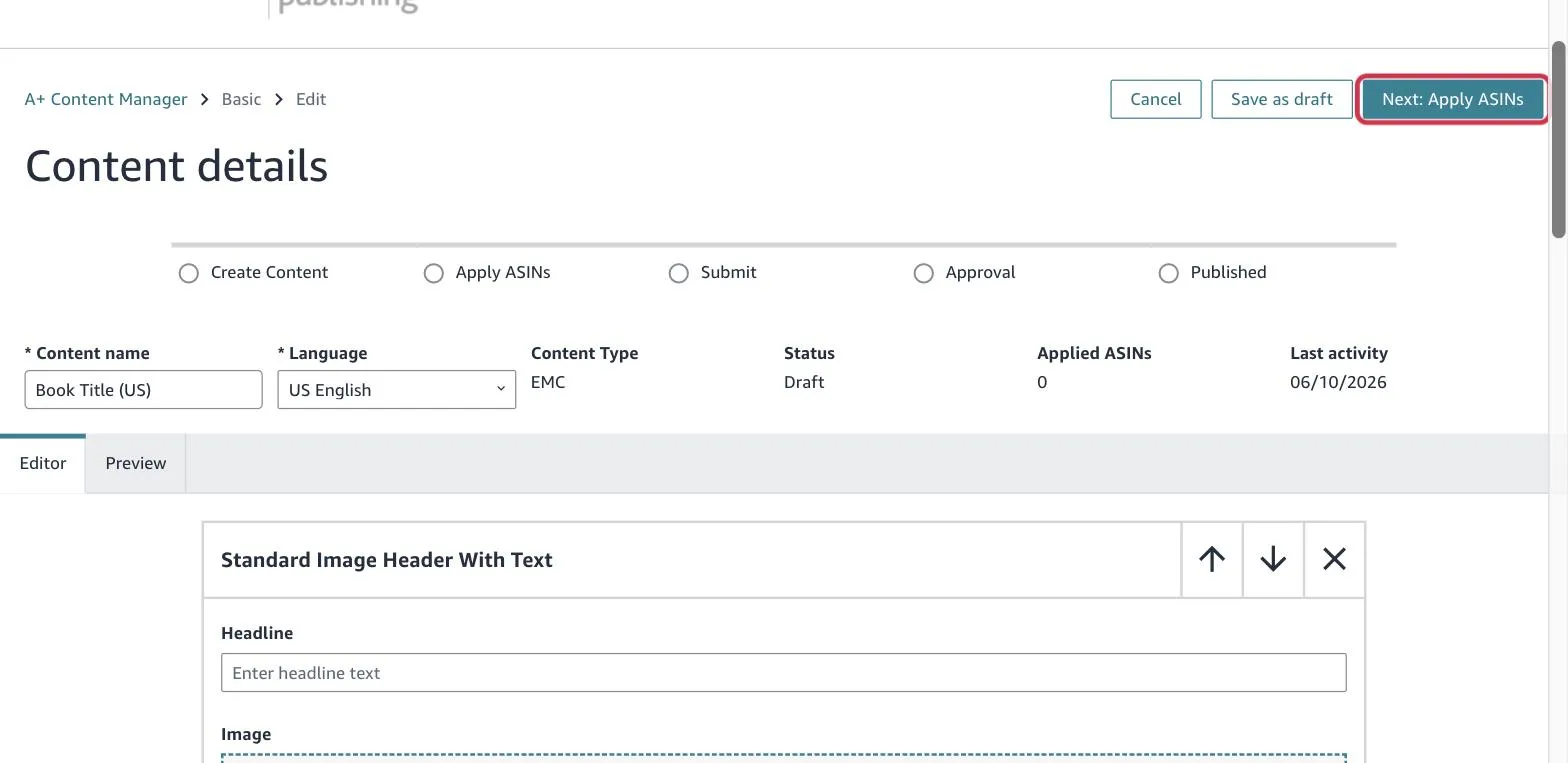Click the Applied ASINs value 0
1568x763 pixels.
coord(1042,382)
